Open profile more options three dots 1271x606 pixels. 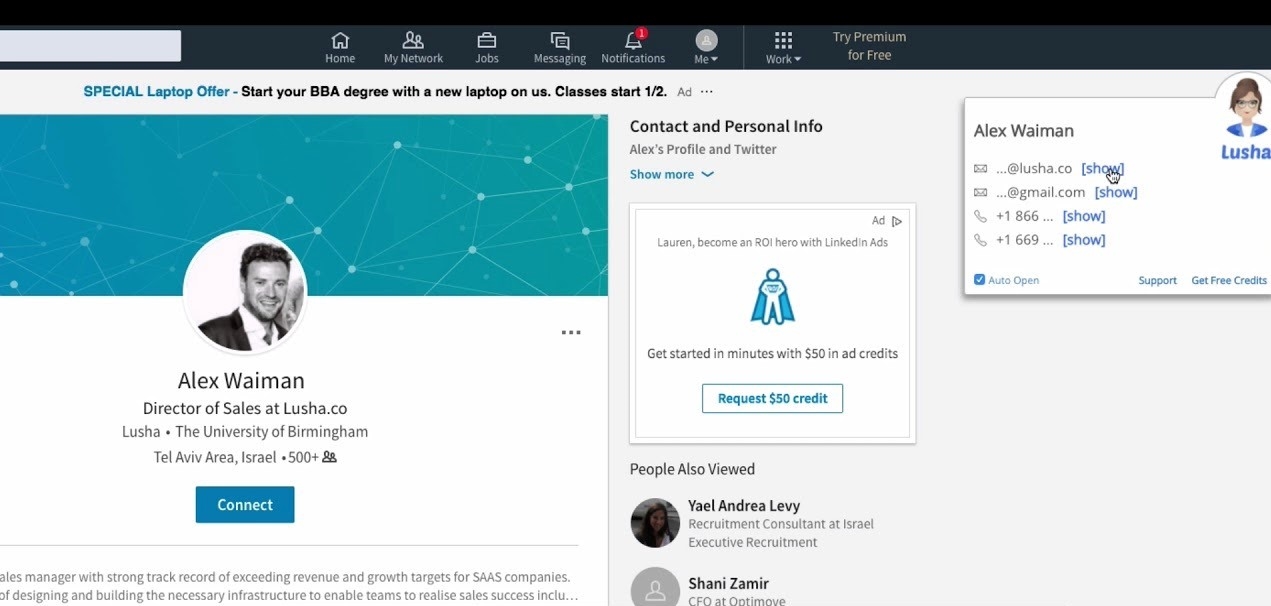pyautogui.click(x=571, y=333)
